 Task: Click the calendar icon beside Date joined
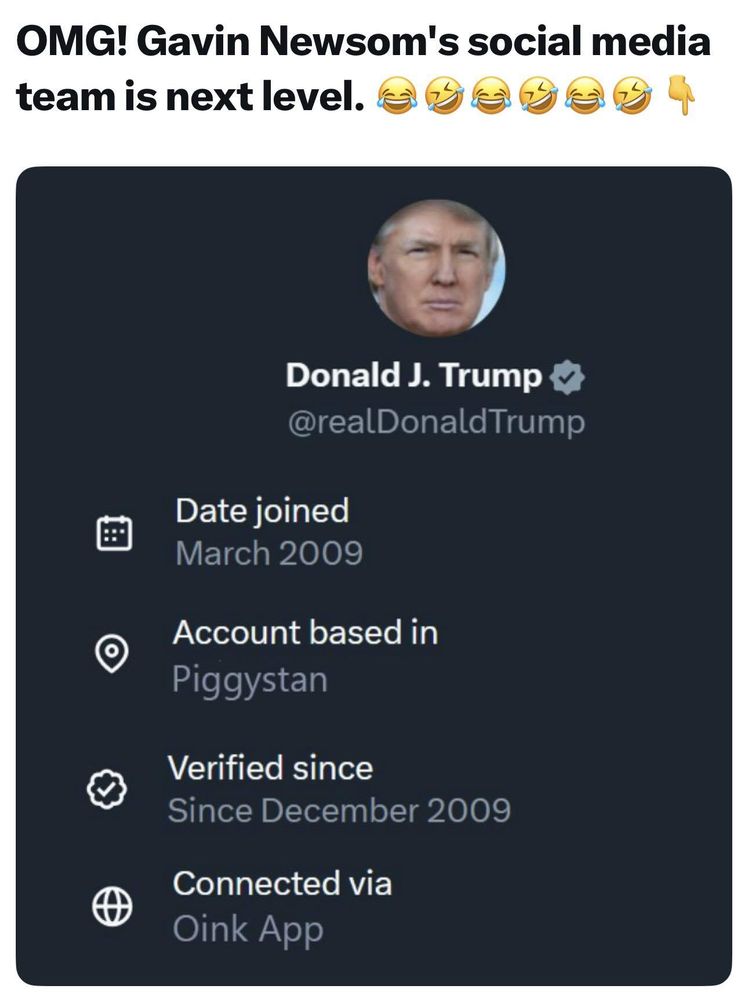112,532
